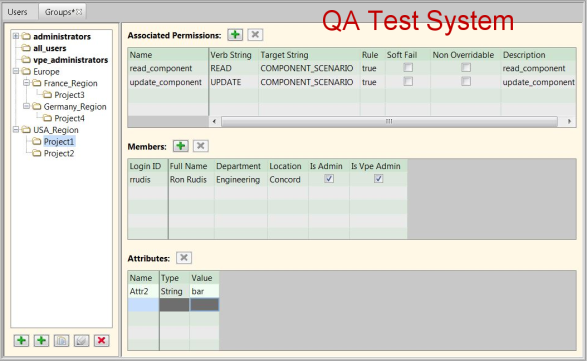The width and height of the screenshot is (587, 361).
Task: Sort permissions by Target String column
Action: point(309,55)
